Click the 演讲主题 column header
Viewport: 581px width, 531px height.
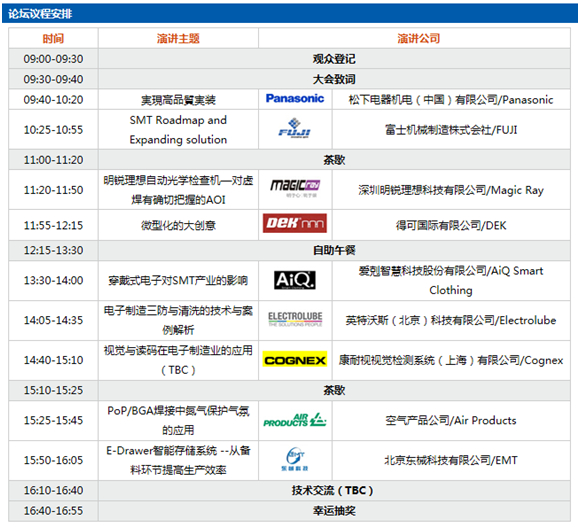coord(178,38)
